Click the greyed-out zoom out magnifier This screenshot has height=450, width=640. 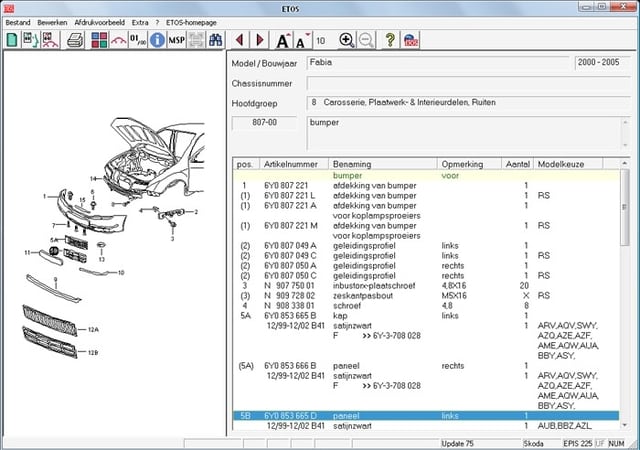pyautogui.click(x=367, y=40)
